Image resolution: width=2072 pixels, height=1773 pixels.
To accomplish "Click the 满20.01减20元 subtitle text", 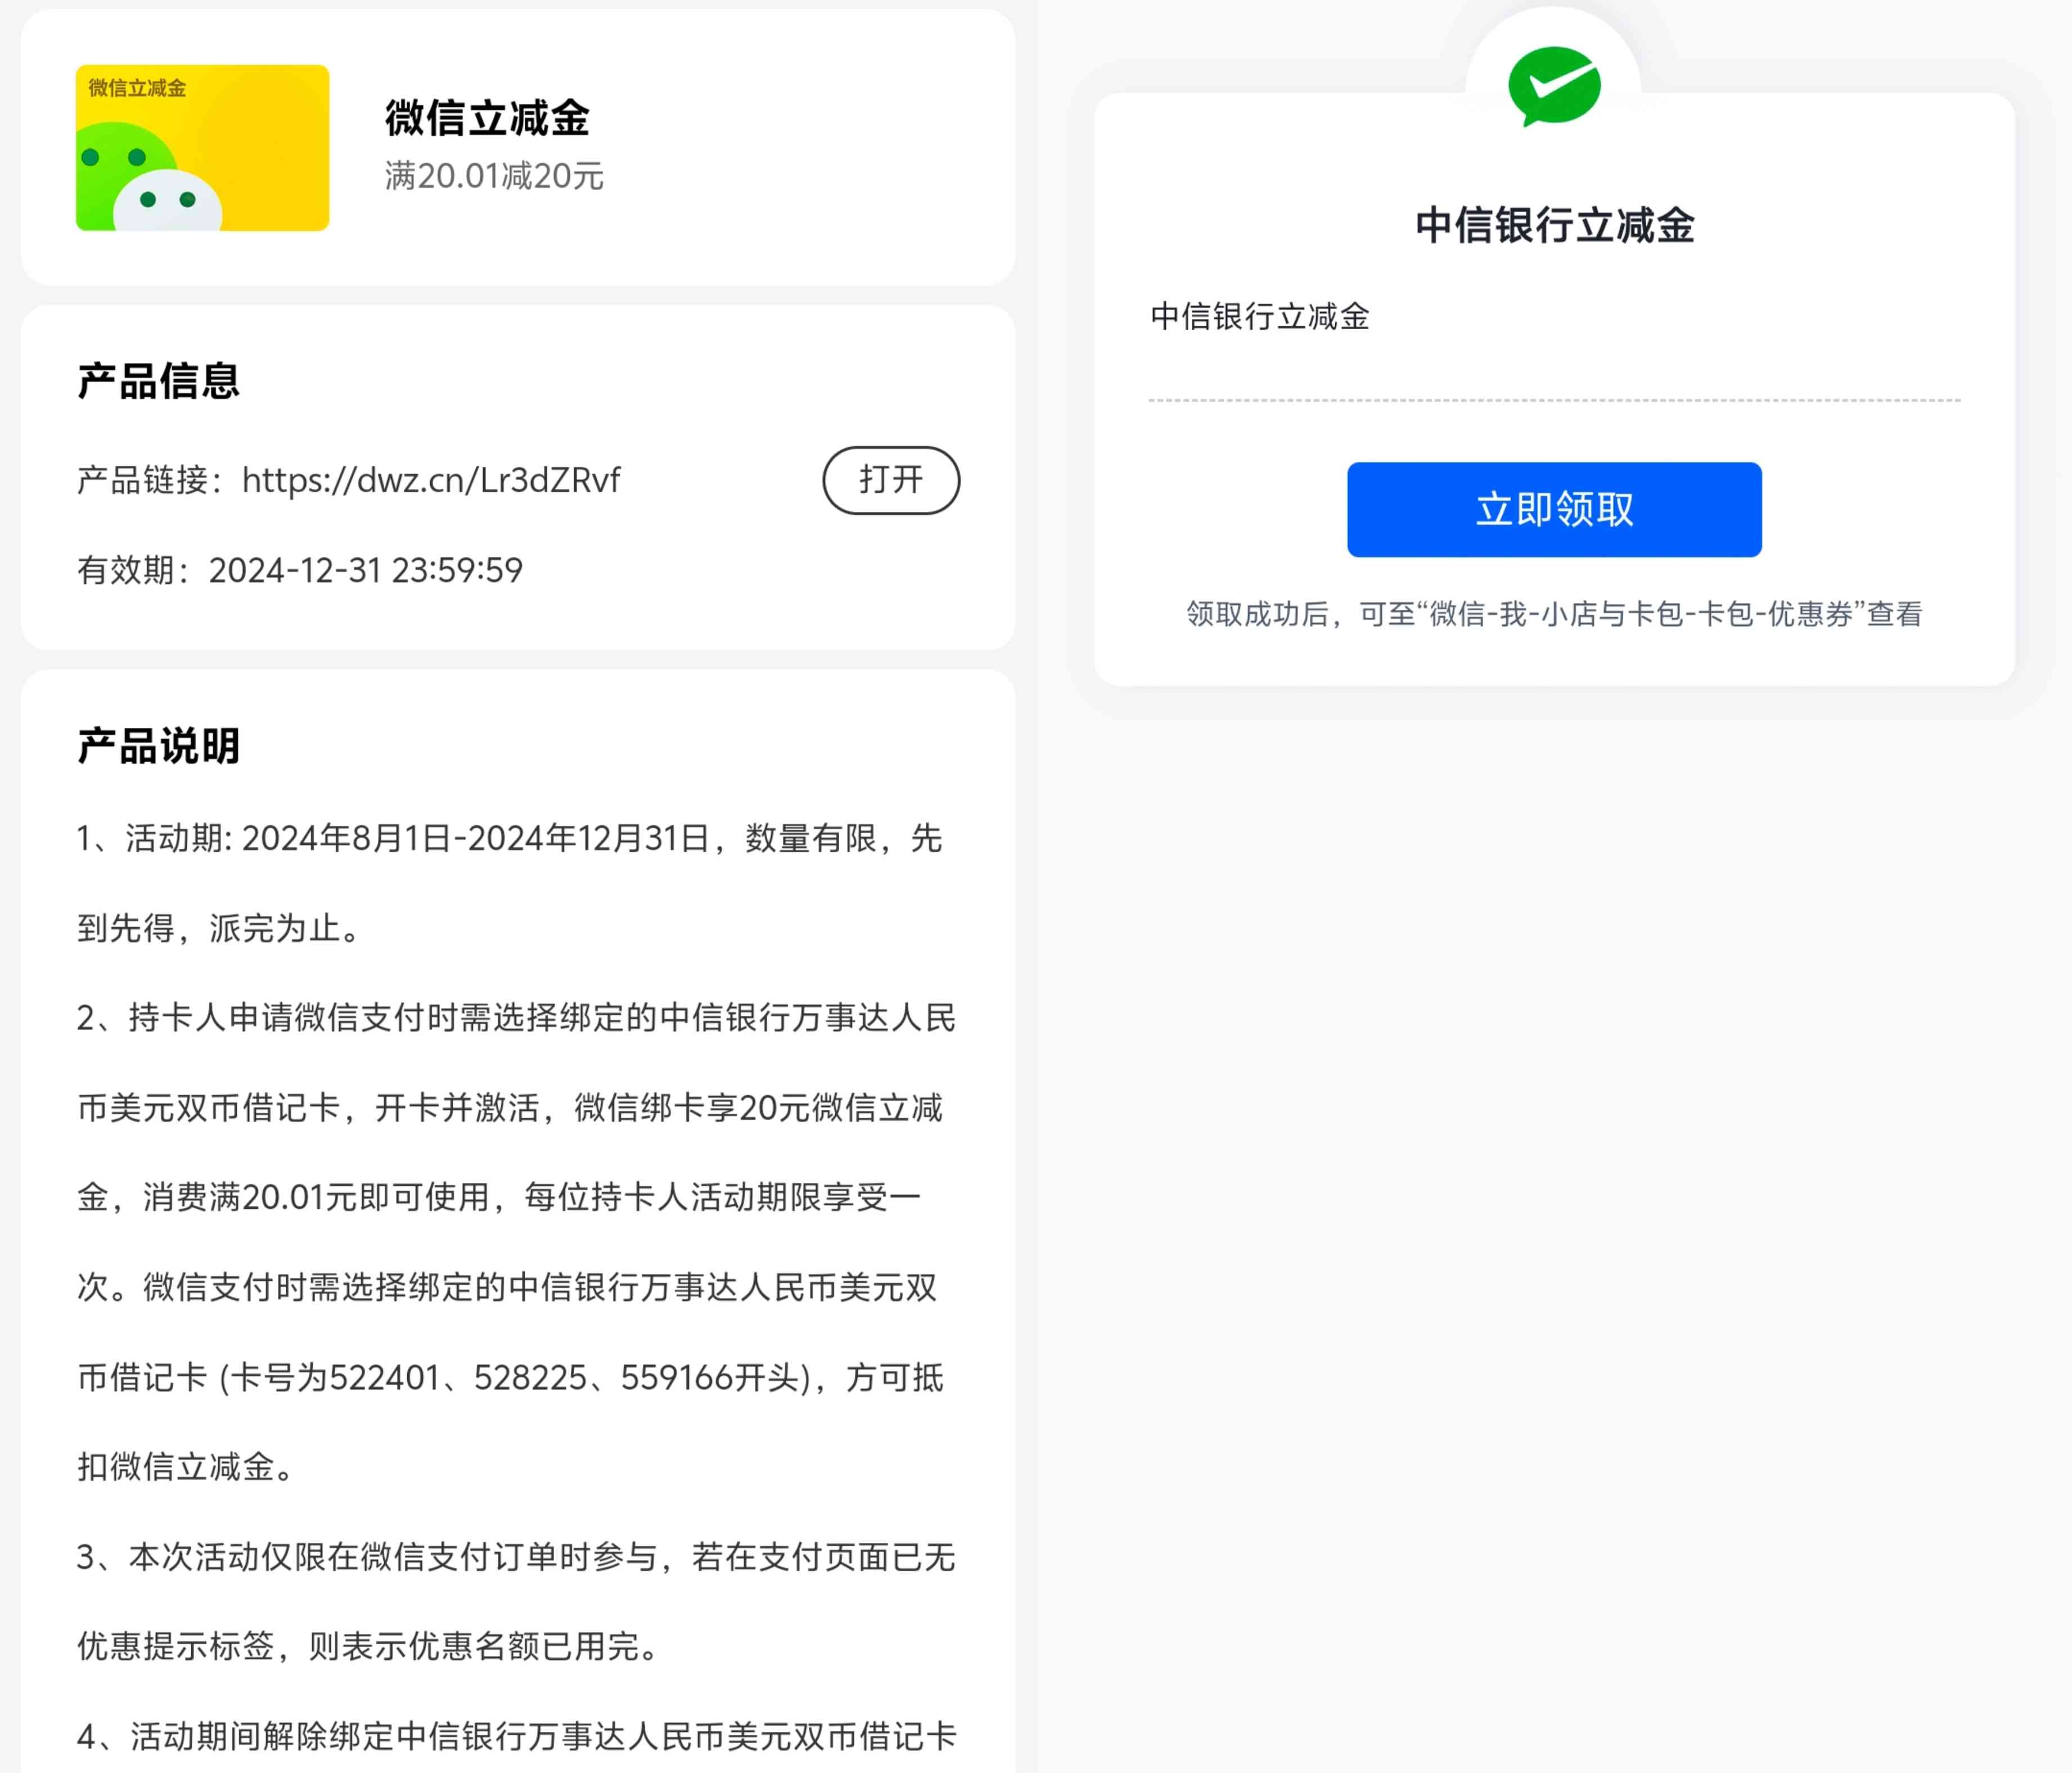I will click(494, 176).
